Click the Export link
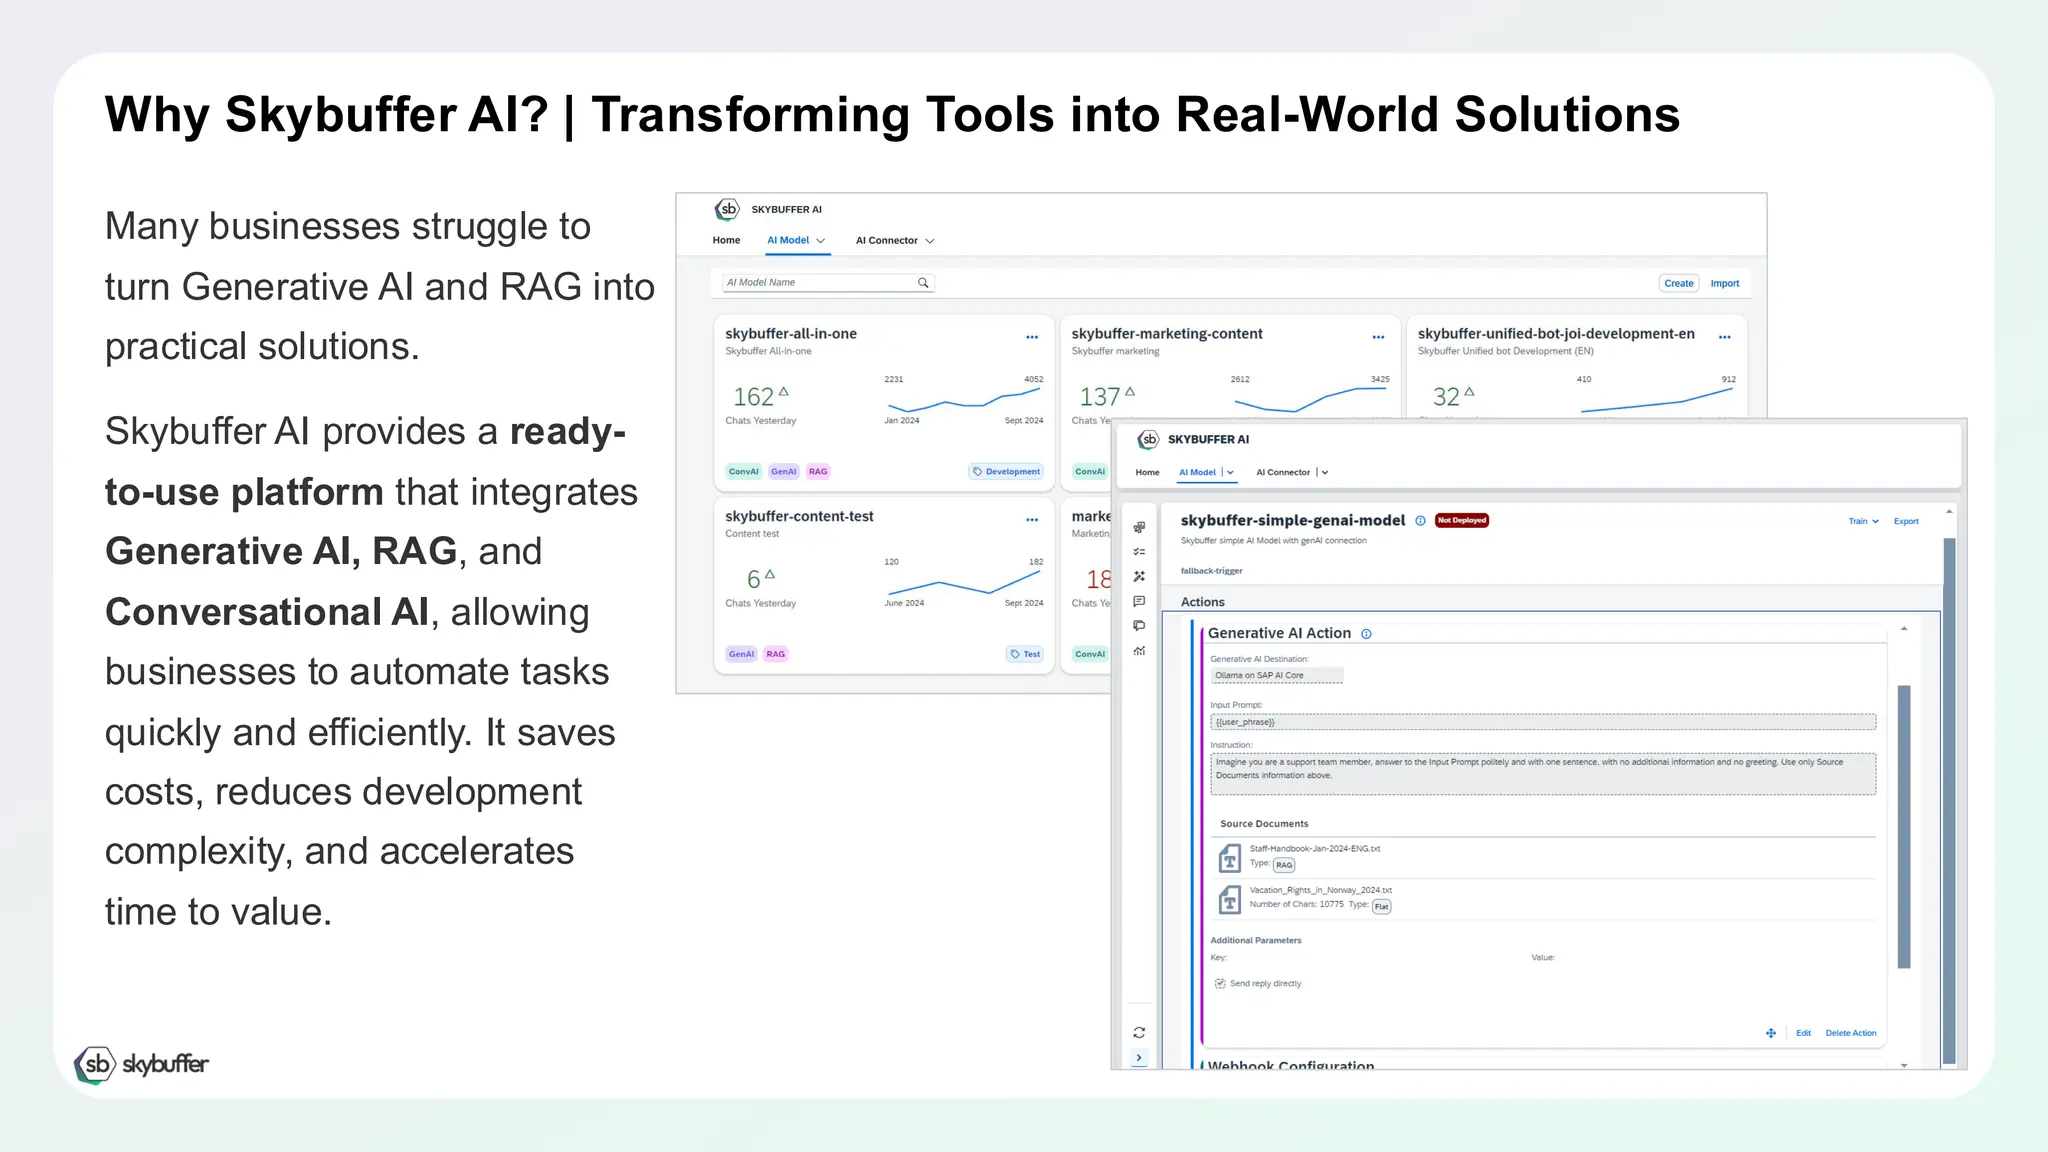The height and width of the screenshot is (1152, 2048). (1906, 521)
